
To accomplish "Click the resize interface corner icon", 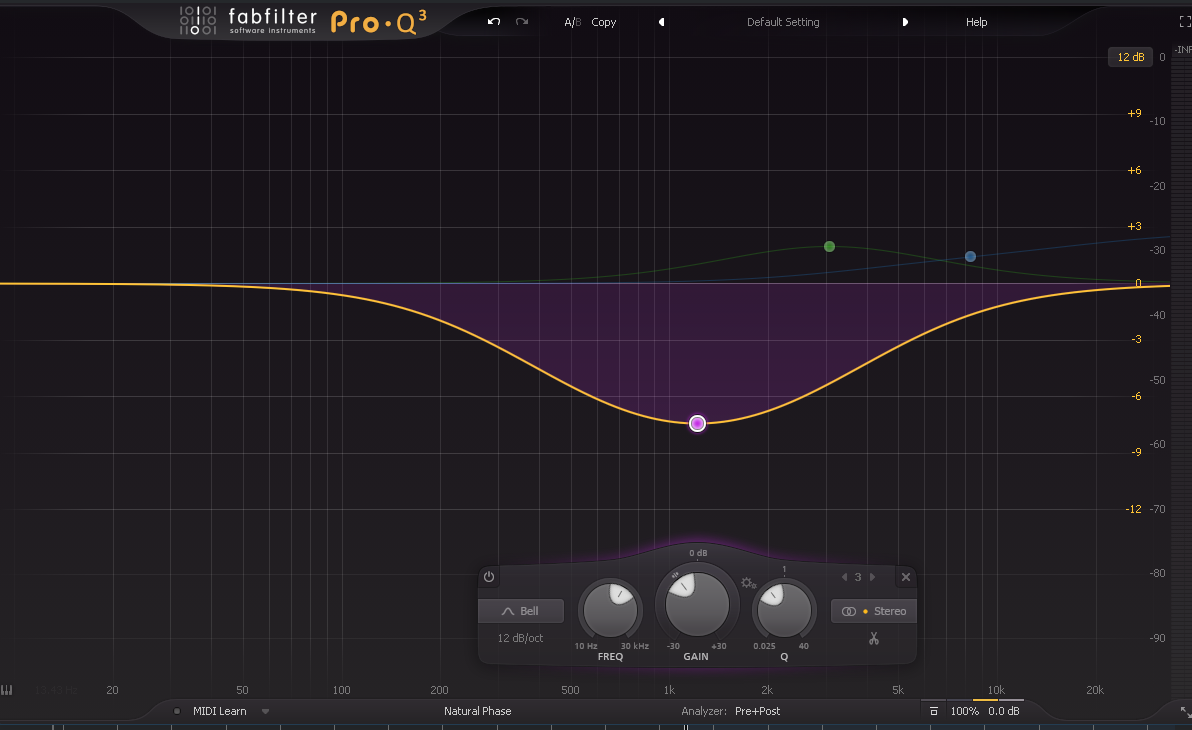I will (x=1185, y=712).
